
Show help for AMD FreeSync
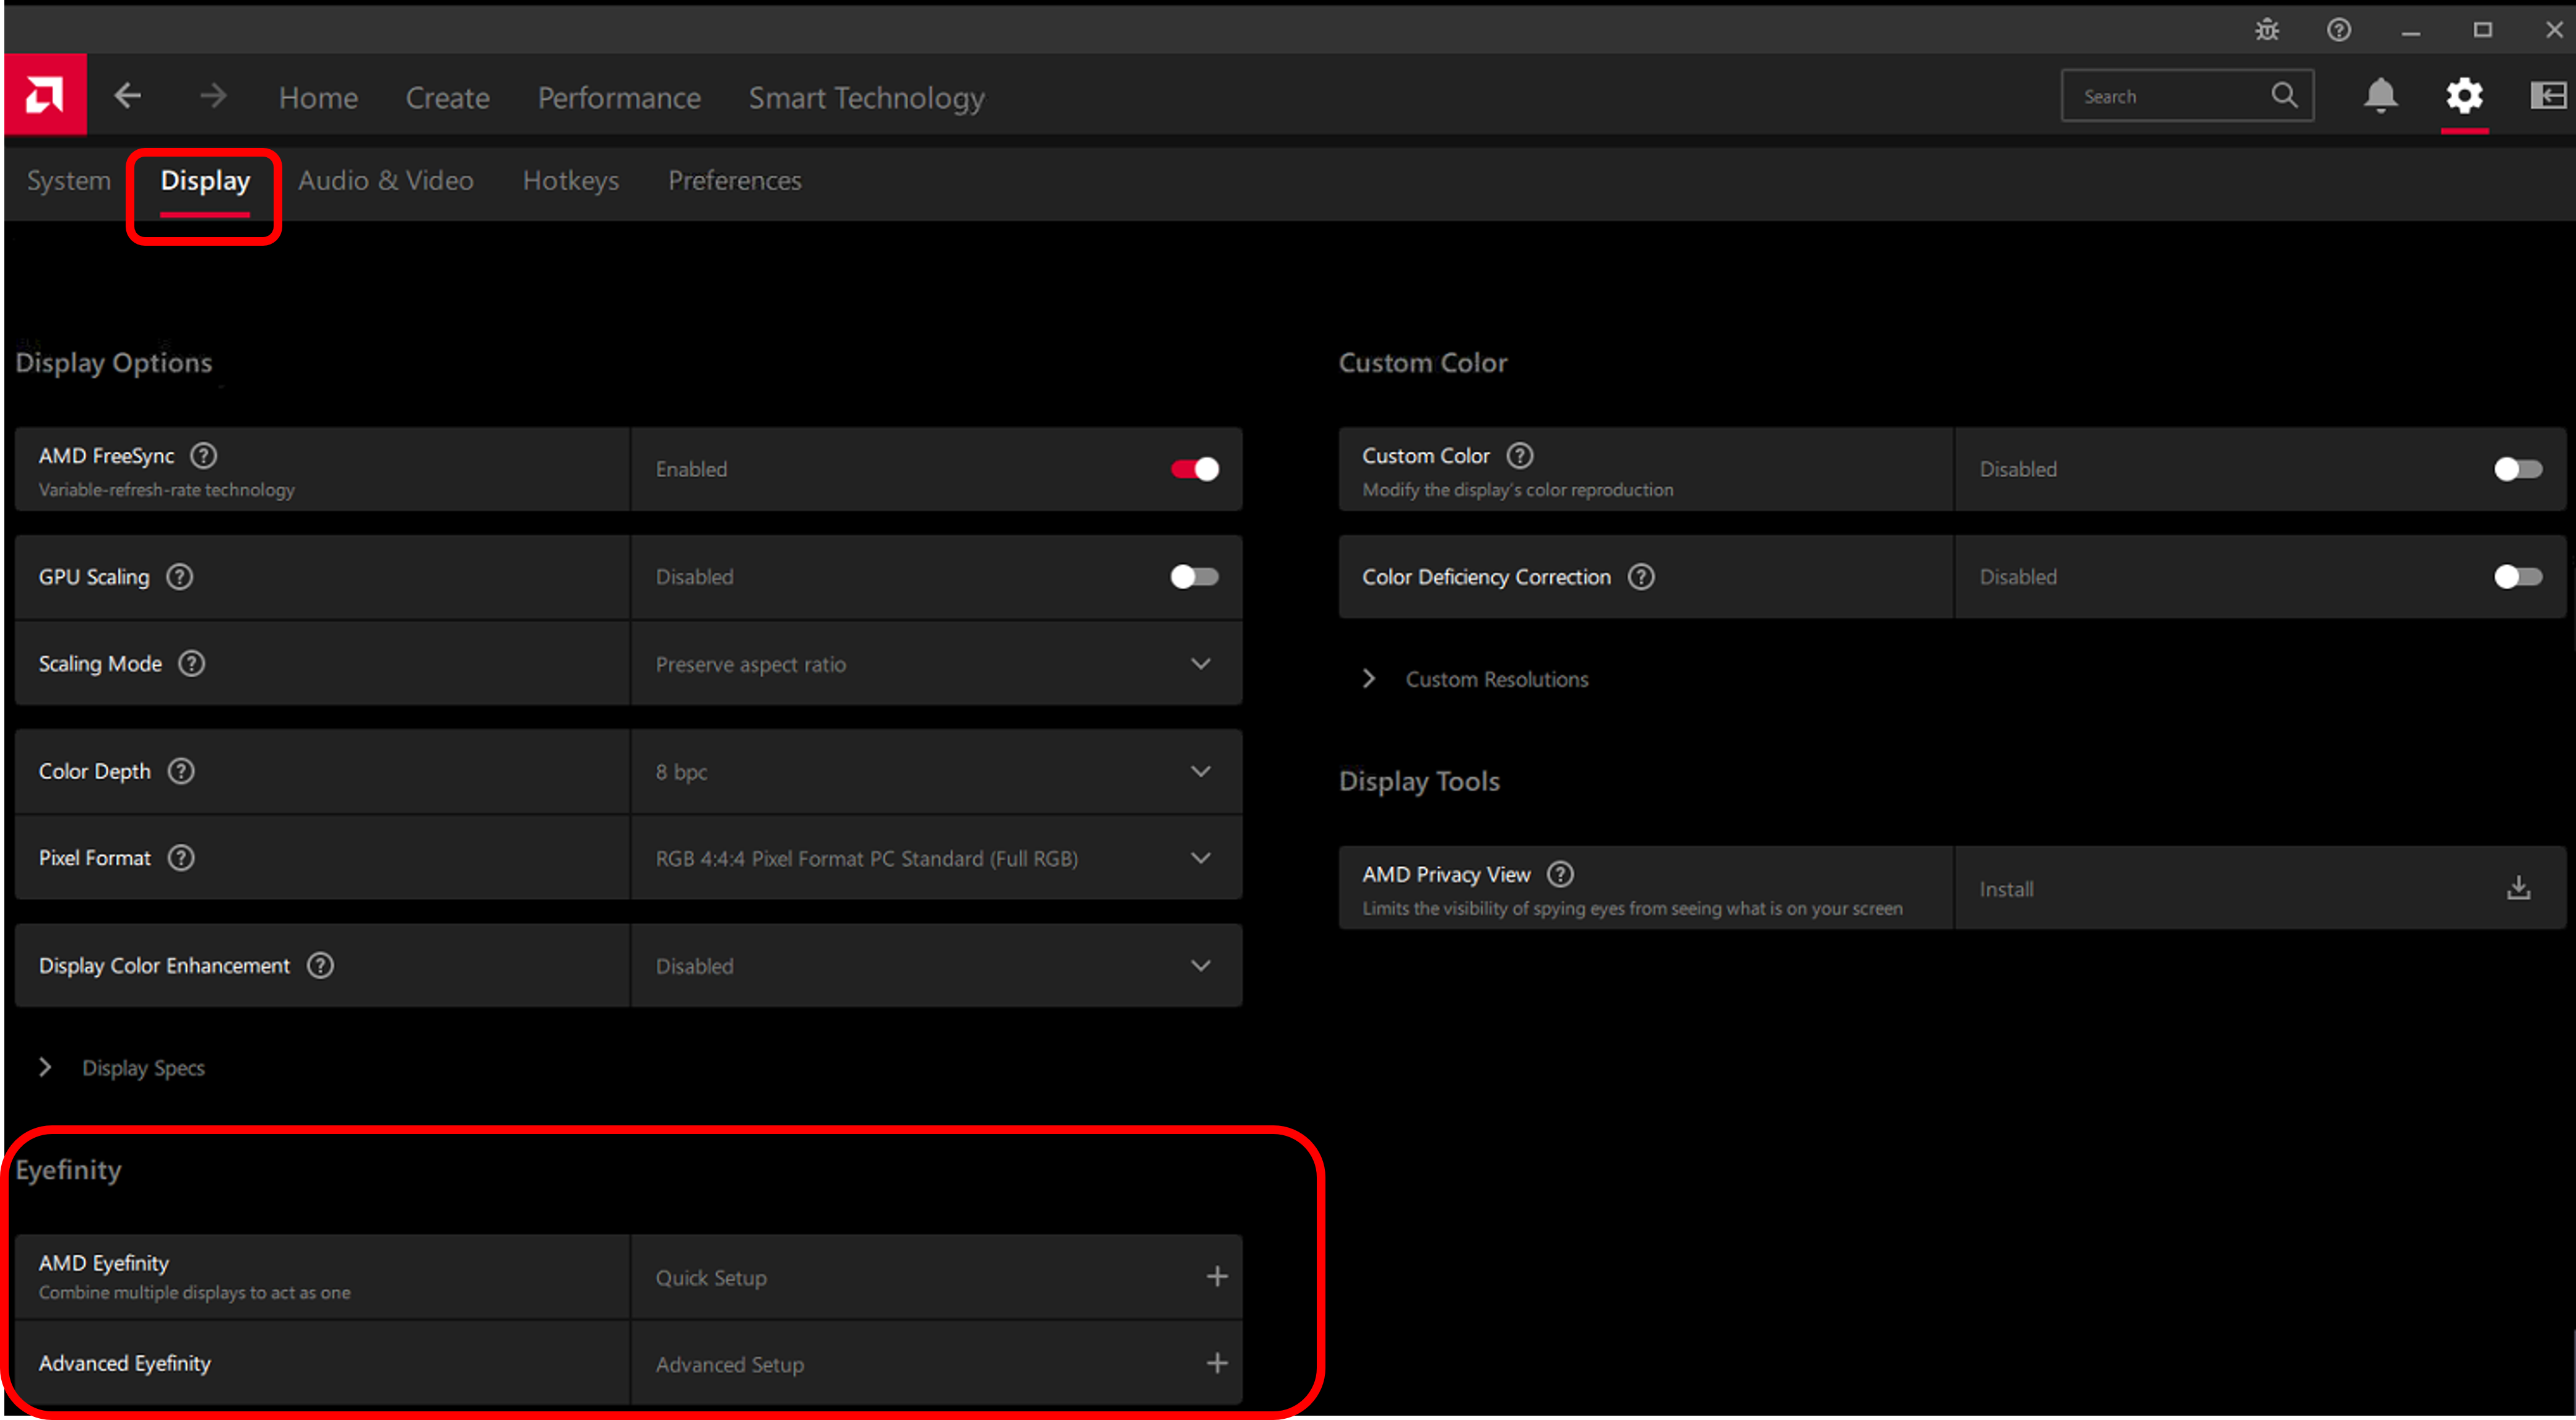[204, 456]
